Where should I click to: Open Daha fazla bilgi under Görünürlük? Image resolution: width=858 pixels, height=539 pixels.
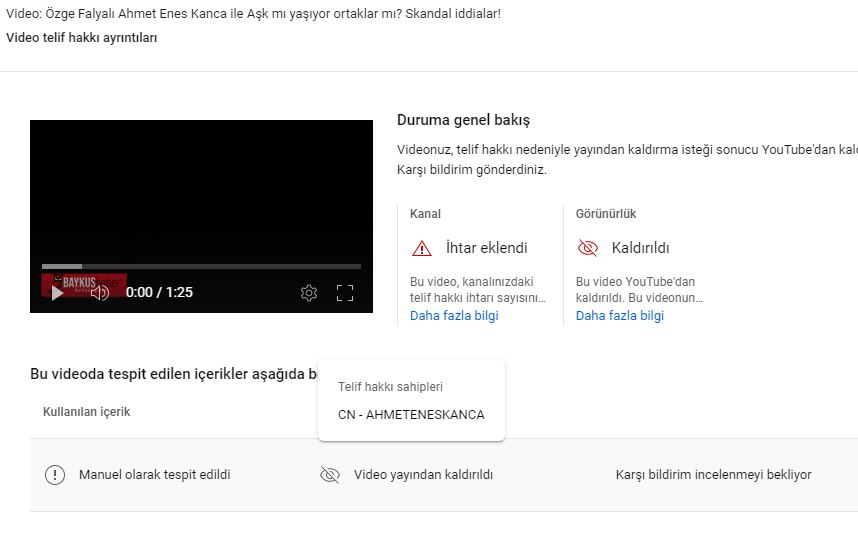[x=620, y=316]
